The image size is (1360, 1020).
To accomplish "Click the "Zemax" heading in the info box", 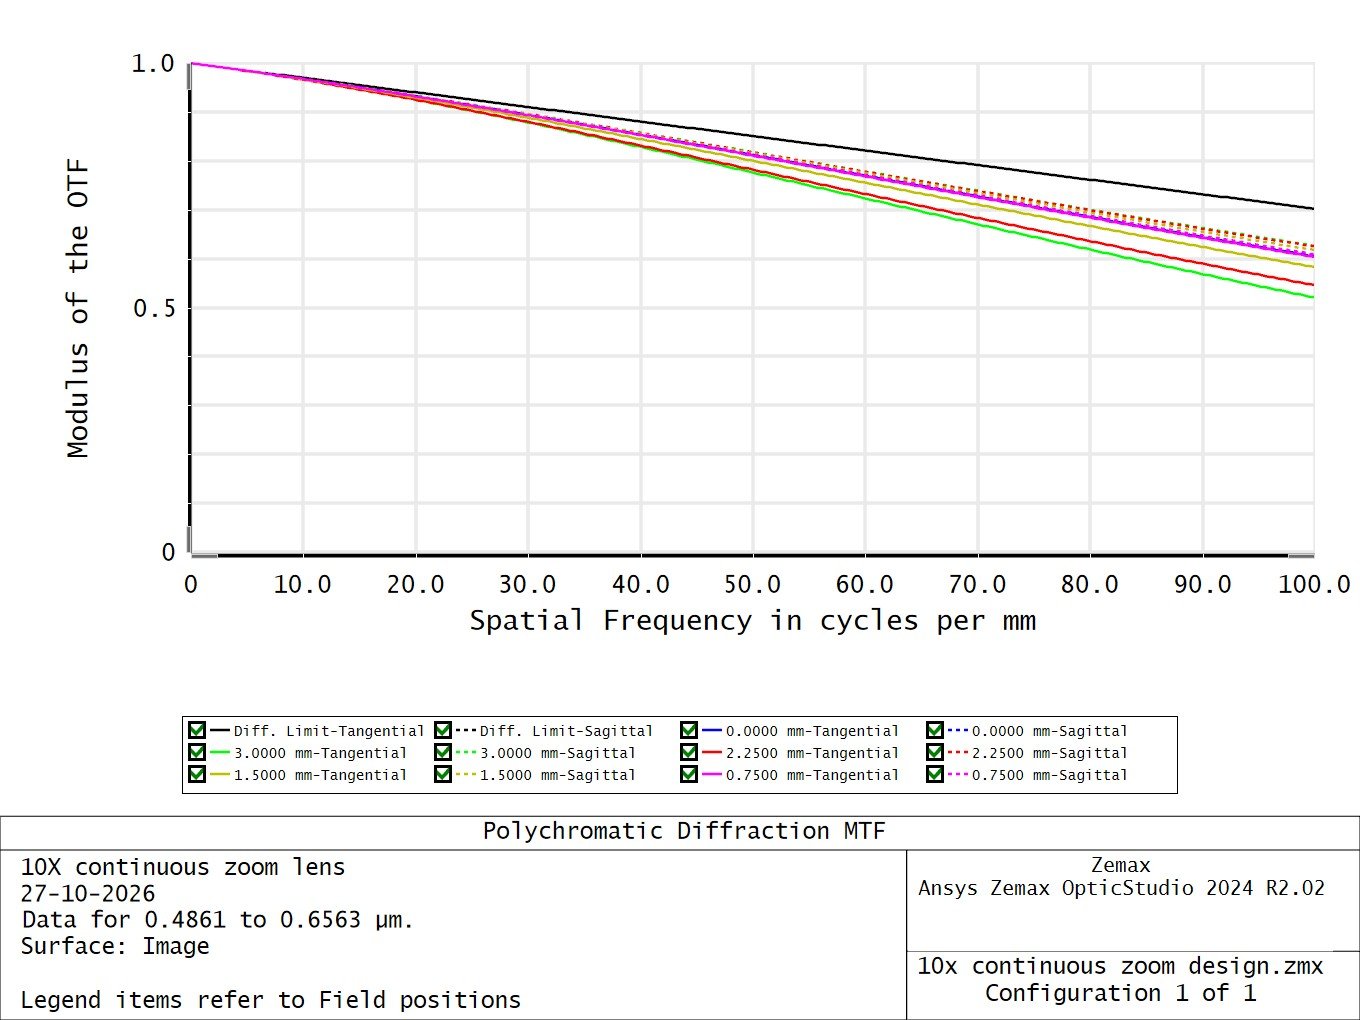I will point(1121,865).
